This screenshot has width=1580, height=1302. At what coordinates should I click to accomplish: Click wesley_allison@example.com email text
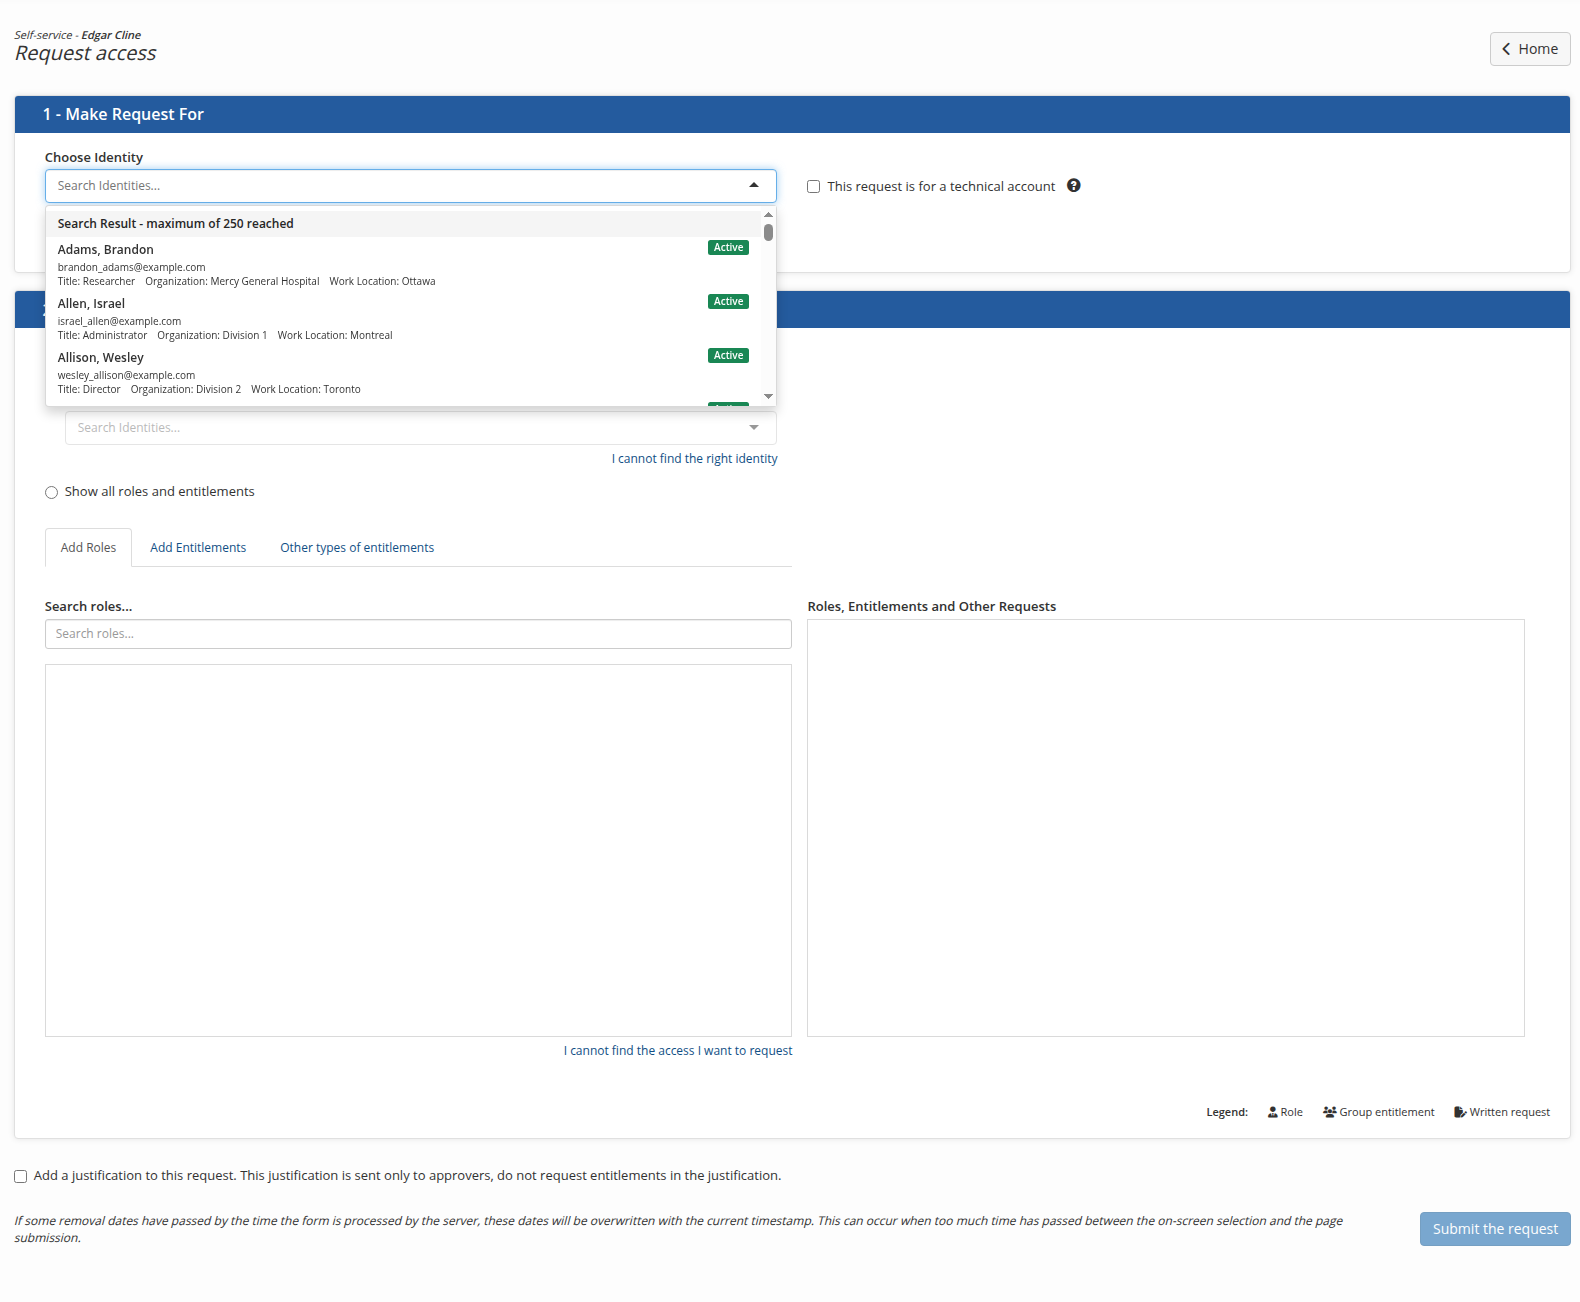pyautogui.click(x=126, y=375)
